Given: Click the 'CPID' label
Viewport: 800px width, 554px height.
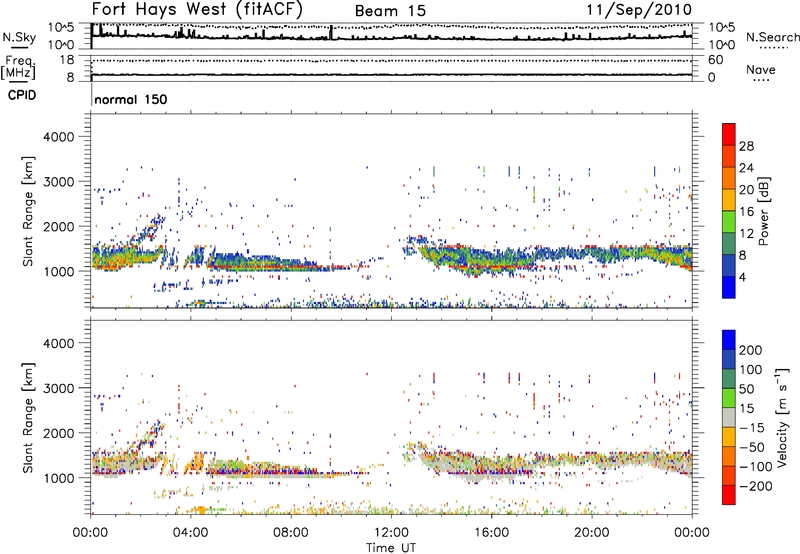Looking at the screenshot, I should click(x=22, y=95).
